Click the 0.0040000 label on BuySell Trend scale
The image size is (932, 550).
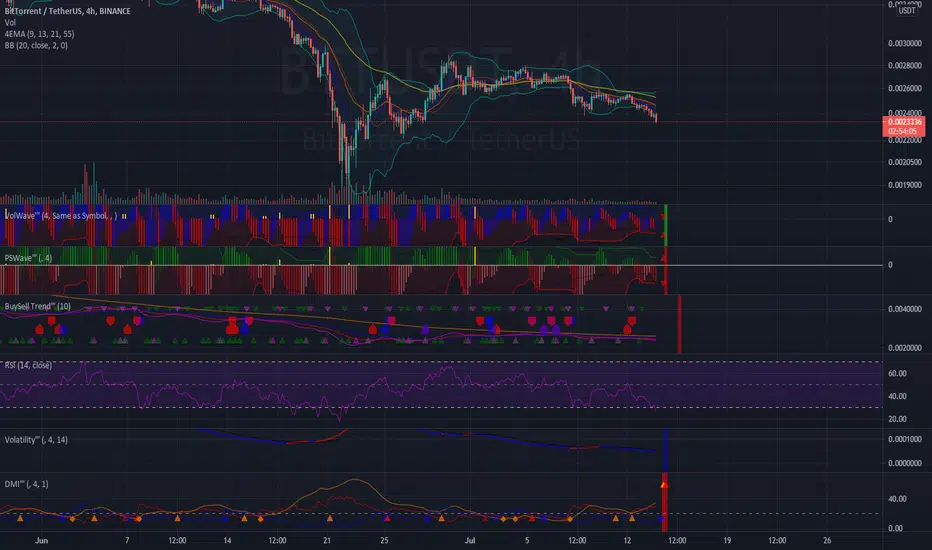pos(905,309)
